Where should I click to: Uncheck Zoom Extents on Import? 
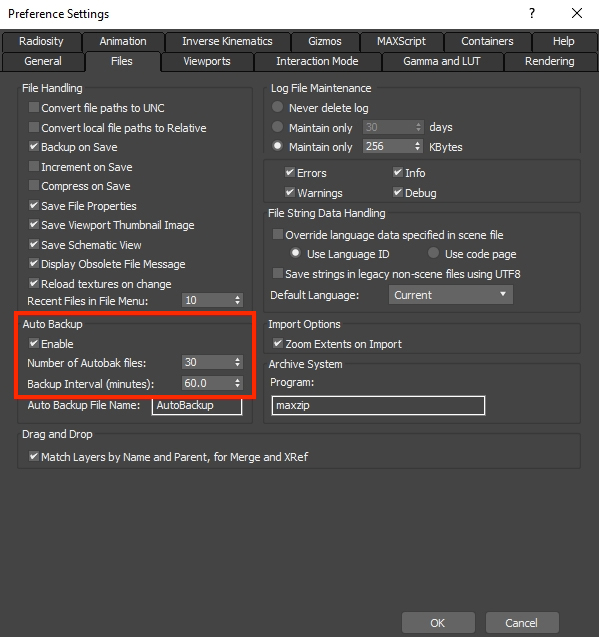[x=278, y=344]
